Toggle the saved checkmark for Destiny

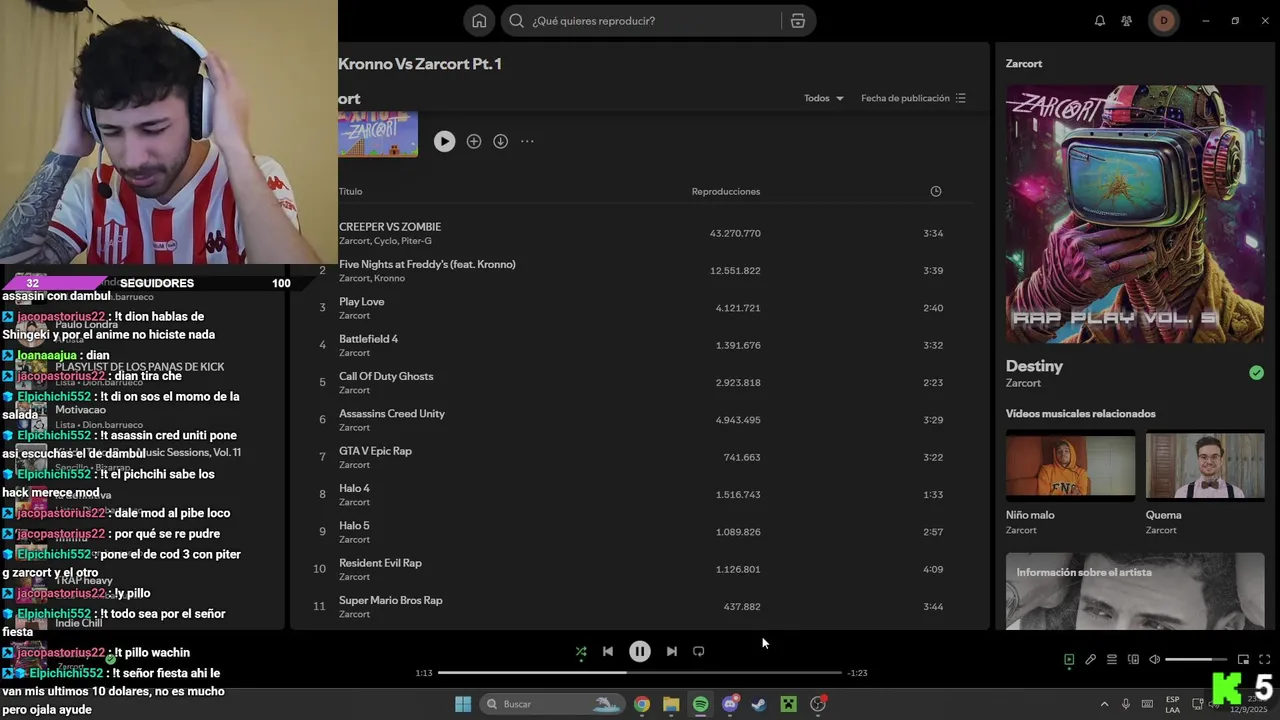coord(1256,373)
